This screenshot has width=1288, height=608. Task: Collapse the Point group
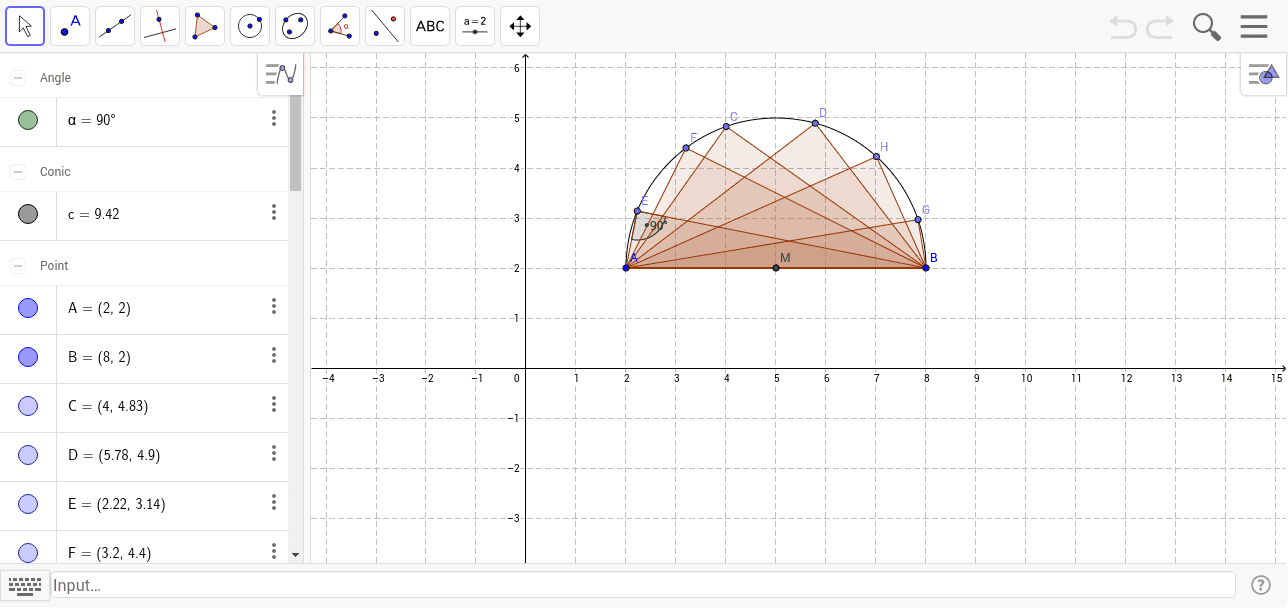(x=18, y=266)
